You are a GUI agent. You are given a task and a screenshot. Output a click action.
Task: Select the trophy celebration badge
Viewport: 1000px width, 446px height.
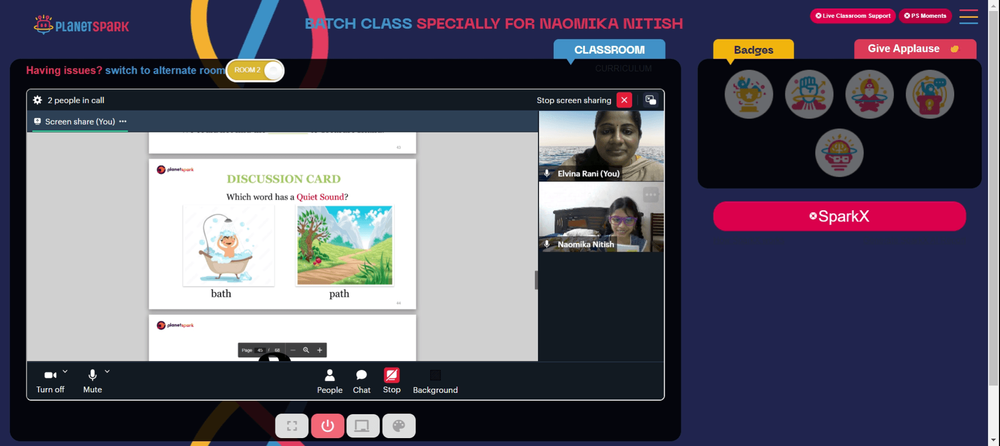(x=749, y=94)
